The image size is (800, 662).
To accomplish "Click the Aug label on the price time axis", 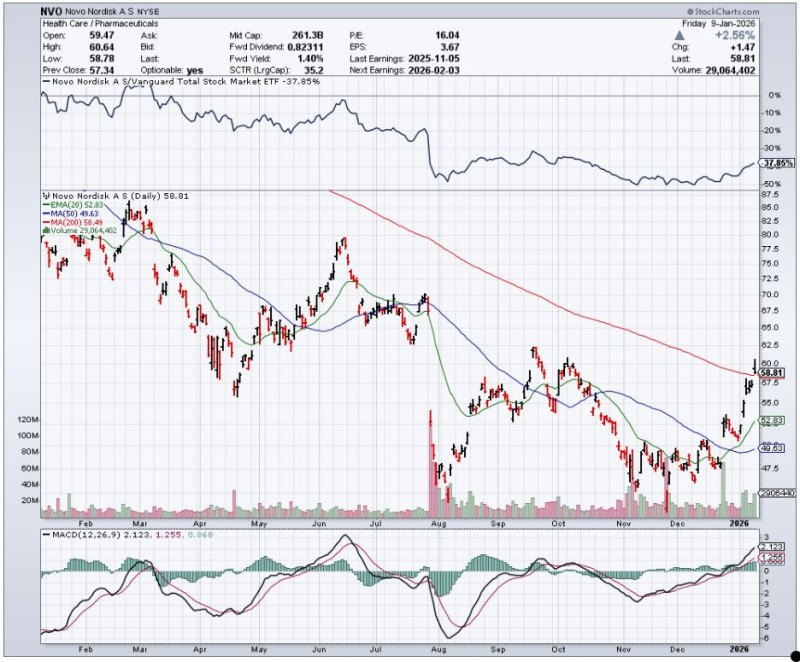I will pyautogui.click(x=437, y=523).
